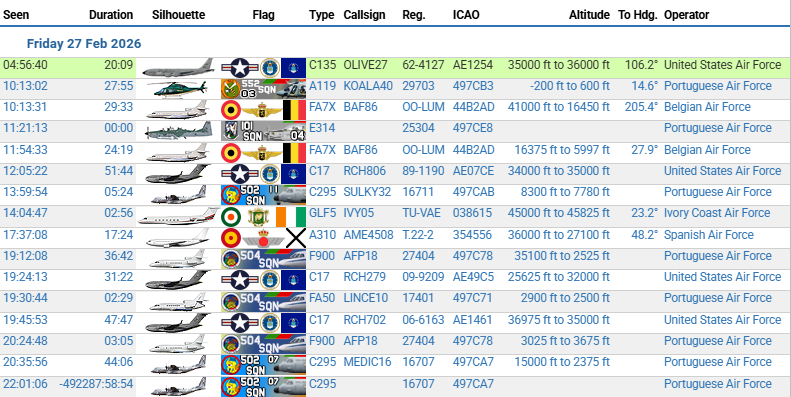
Task: Open Spanish Air Force operator link
Action: 709,235
